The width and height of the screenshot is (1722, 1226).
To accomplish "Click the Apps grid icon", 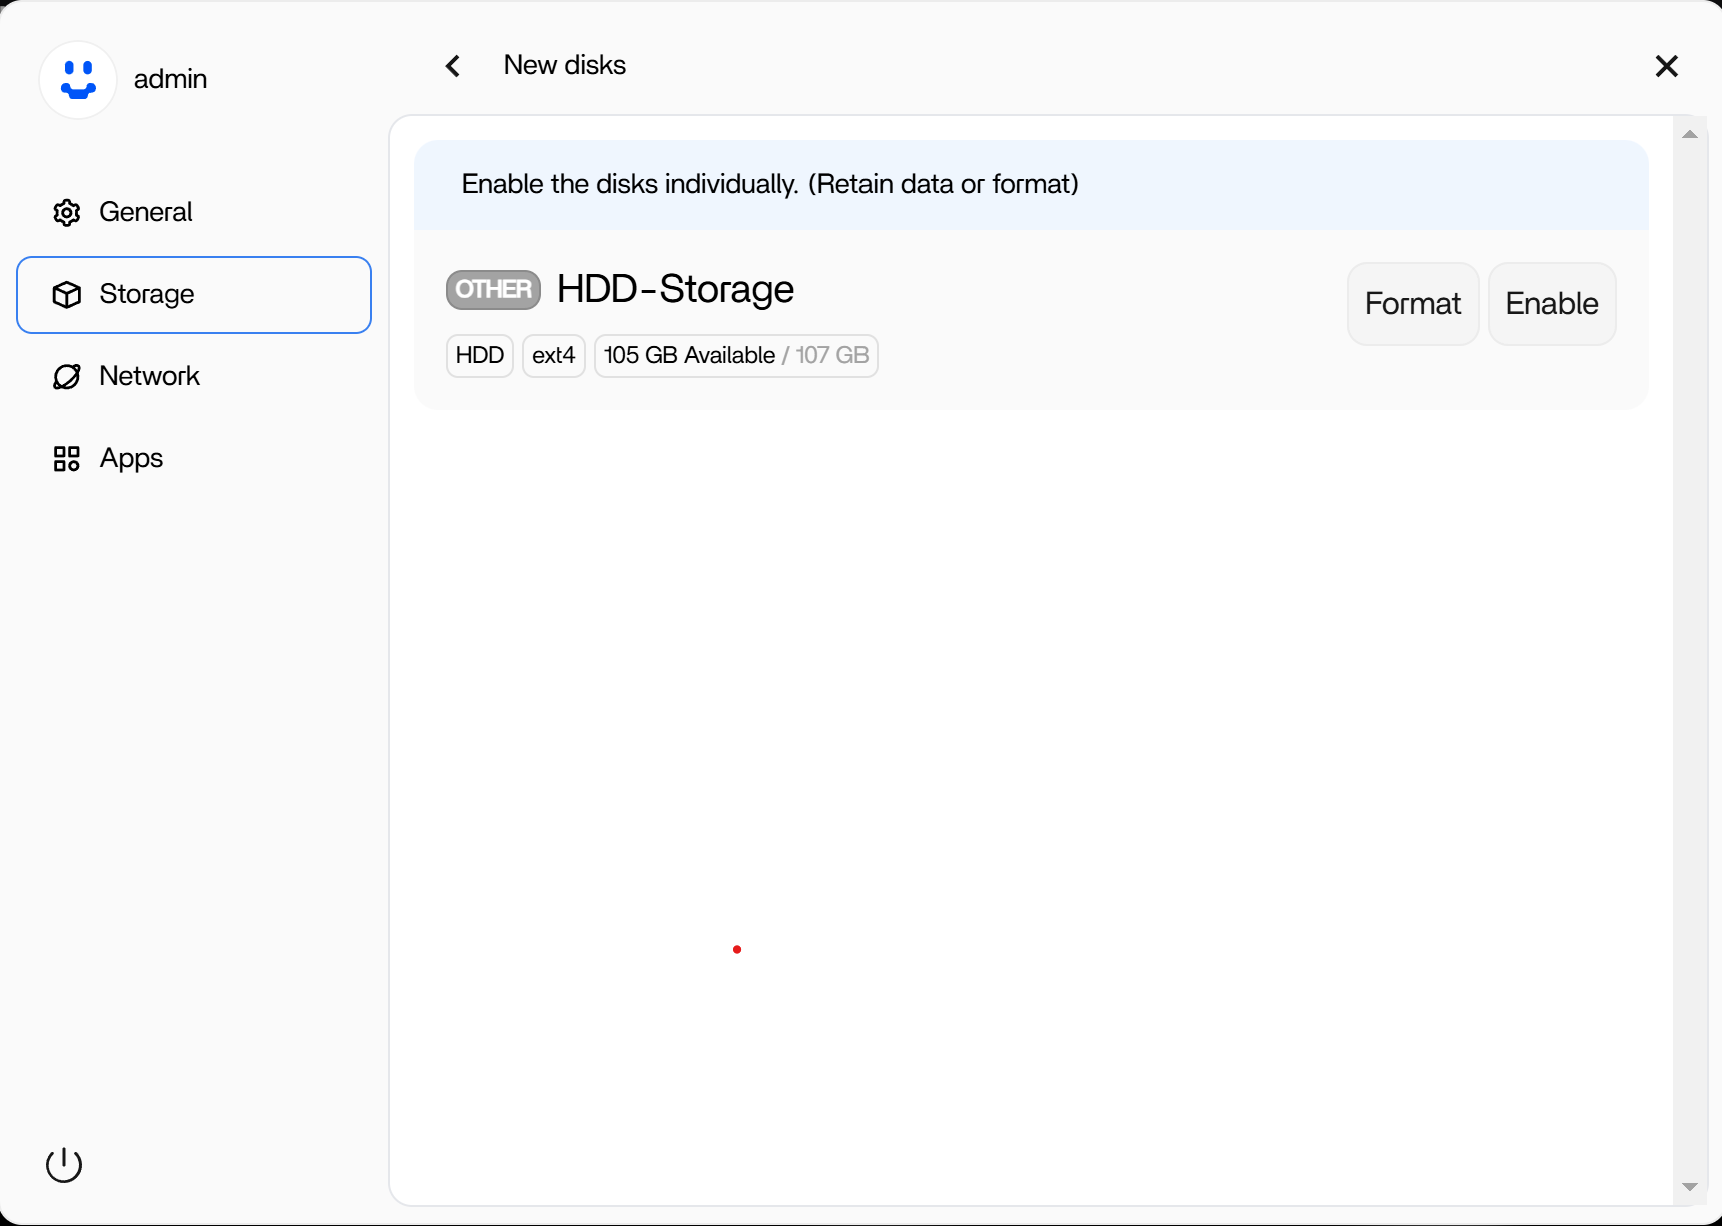I will pos(67,459).
